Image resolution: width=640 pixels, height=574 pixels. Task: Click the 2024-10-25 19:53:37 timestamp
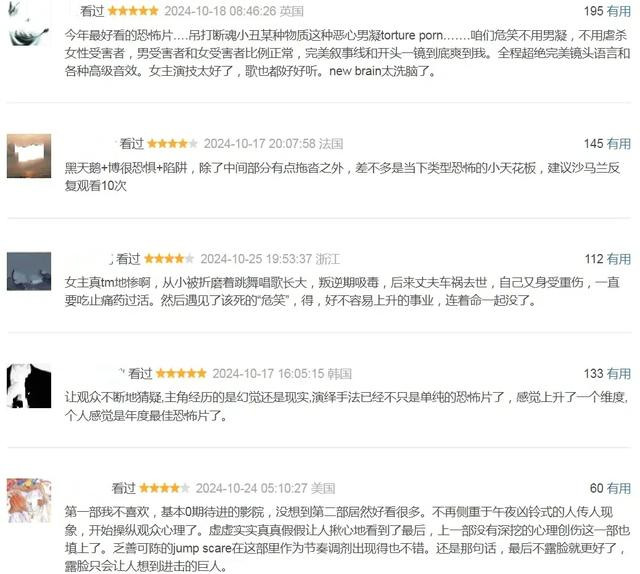pos(256,259)
